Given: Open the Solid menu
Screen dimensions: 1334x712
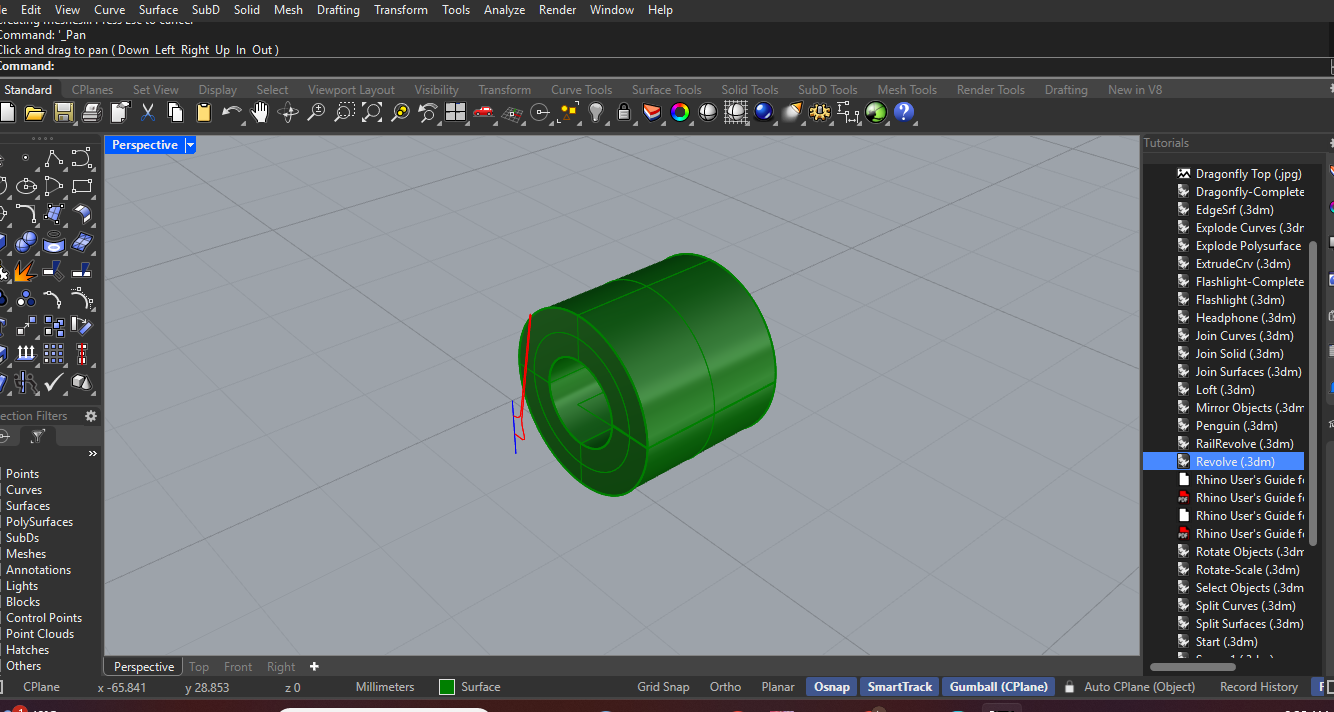Looking at the screenshot, I should [246, 9].
